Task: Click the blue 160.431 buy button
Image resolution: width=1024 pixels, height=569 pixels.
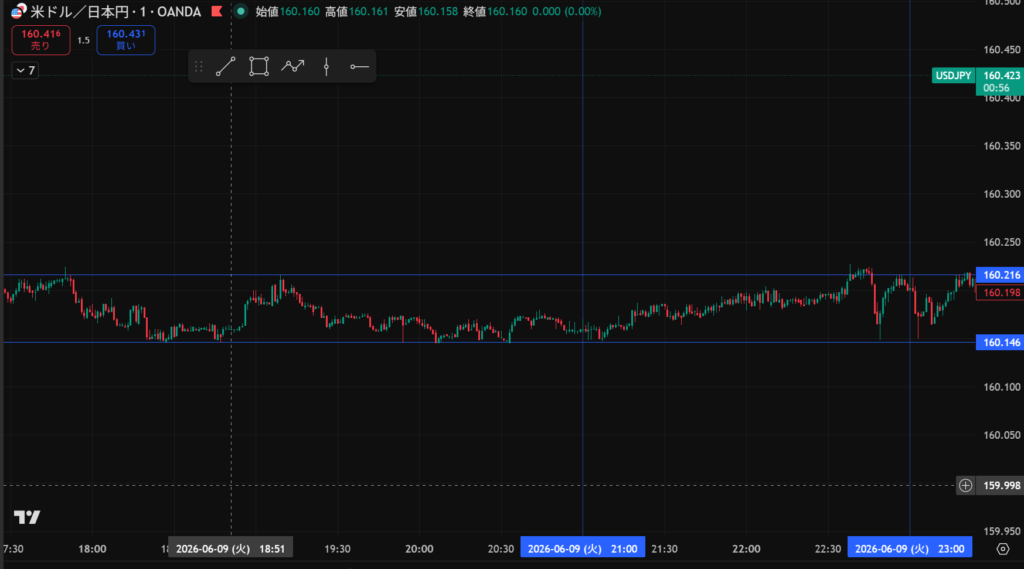Action: tap(126, 40)
